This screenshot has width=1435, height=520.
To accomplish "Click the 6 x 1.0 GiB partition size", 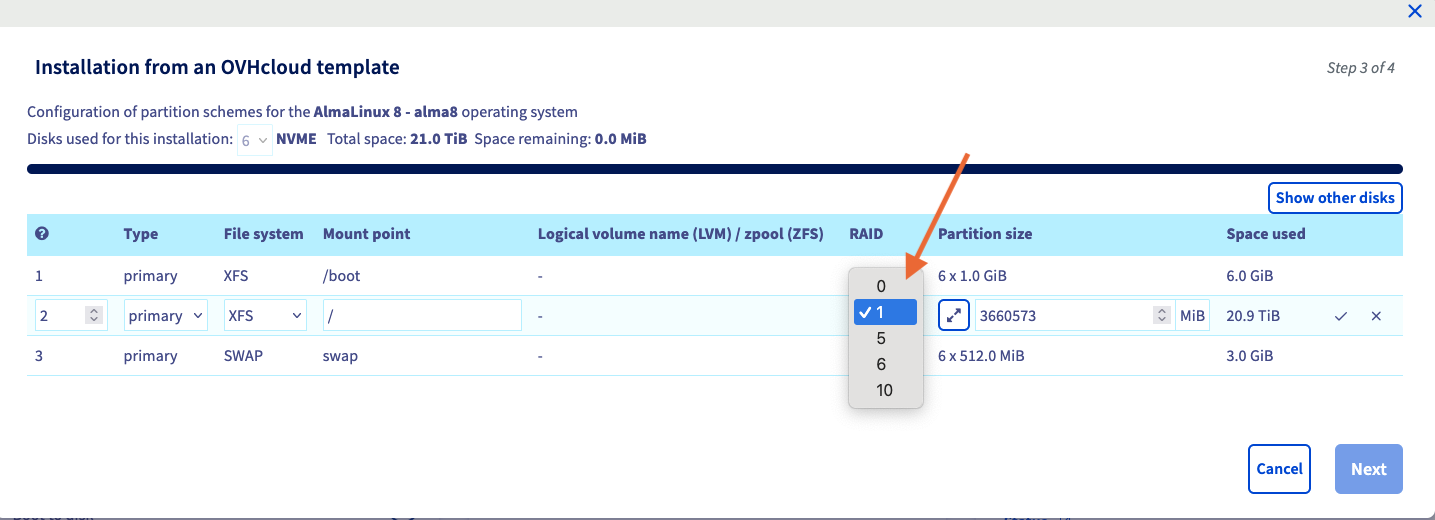I will coord(973,276).
